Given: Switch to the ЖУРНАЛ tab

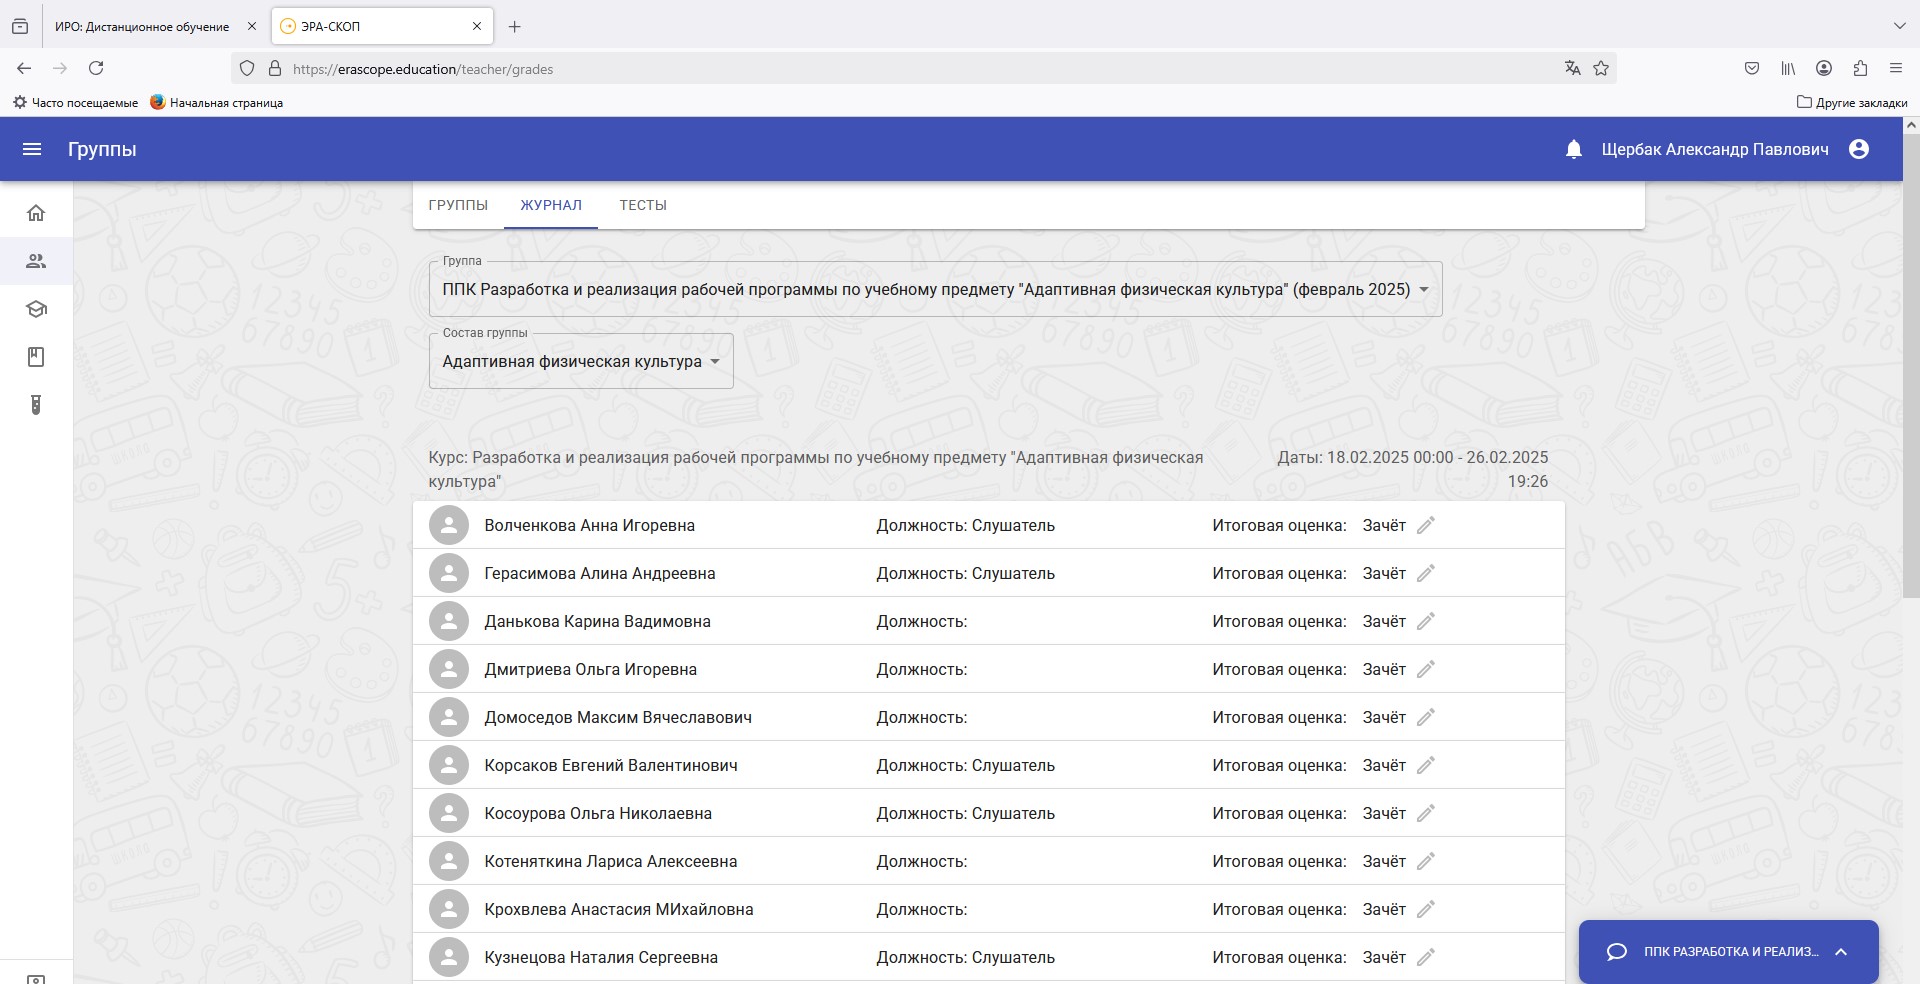Looking at the screenshot, I should (x=551, y=205).
